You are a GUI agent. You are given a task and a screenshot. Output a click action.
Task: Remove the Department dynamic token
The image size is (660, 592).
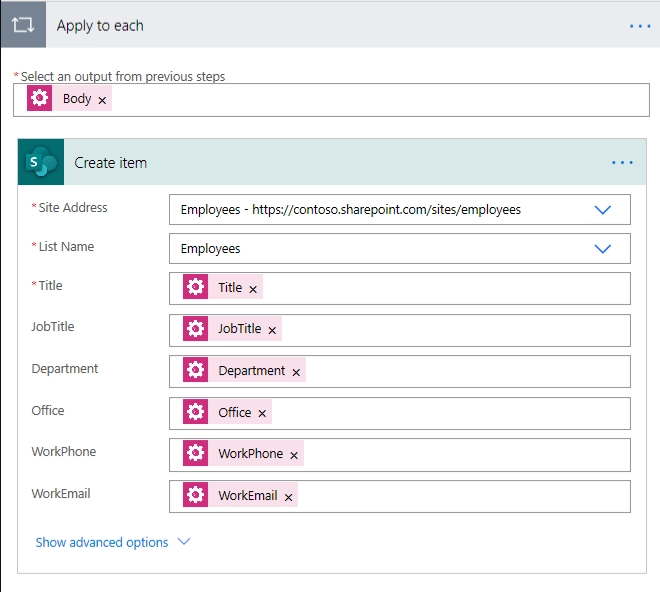(296, 372)
